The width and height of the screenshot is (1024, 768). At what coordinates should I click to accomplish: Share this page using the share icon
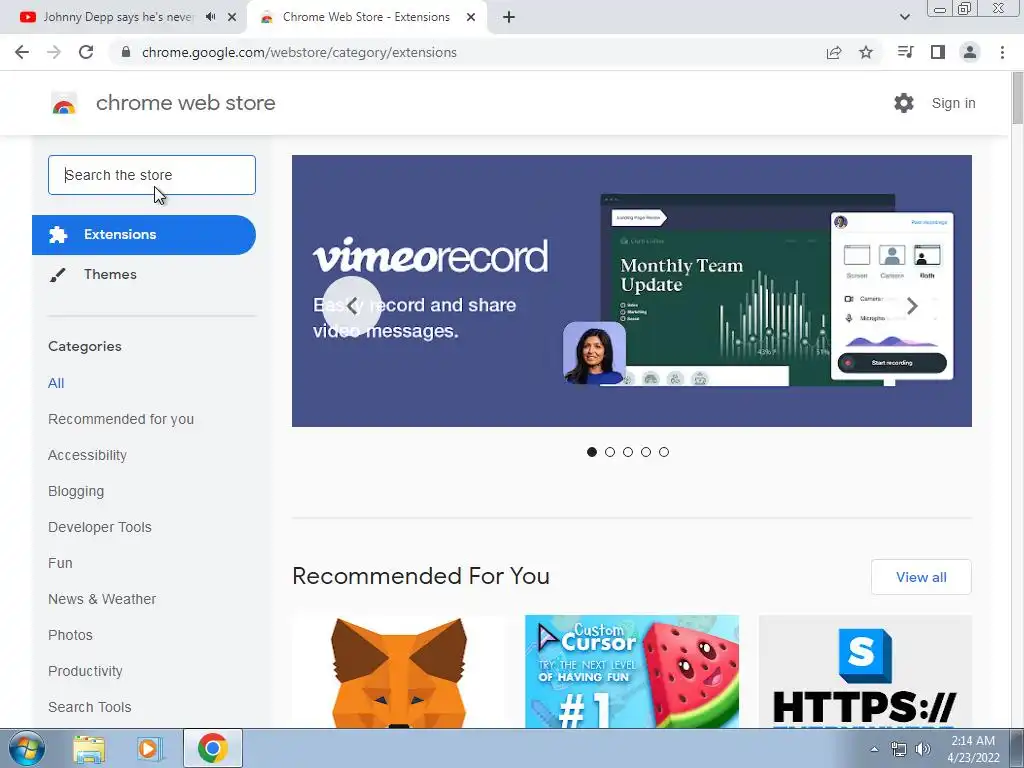833,52
